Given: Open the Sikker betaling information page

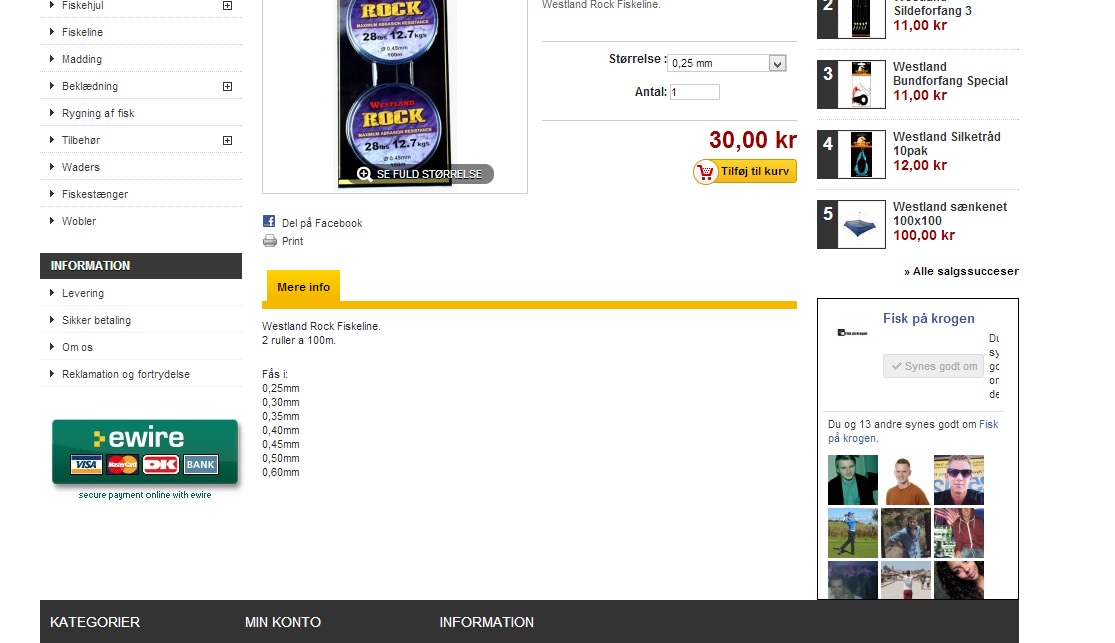Looking at the screenshot, I should 96,320.
